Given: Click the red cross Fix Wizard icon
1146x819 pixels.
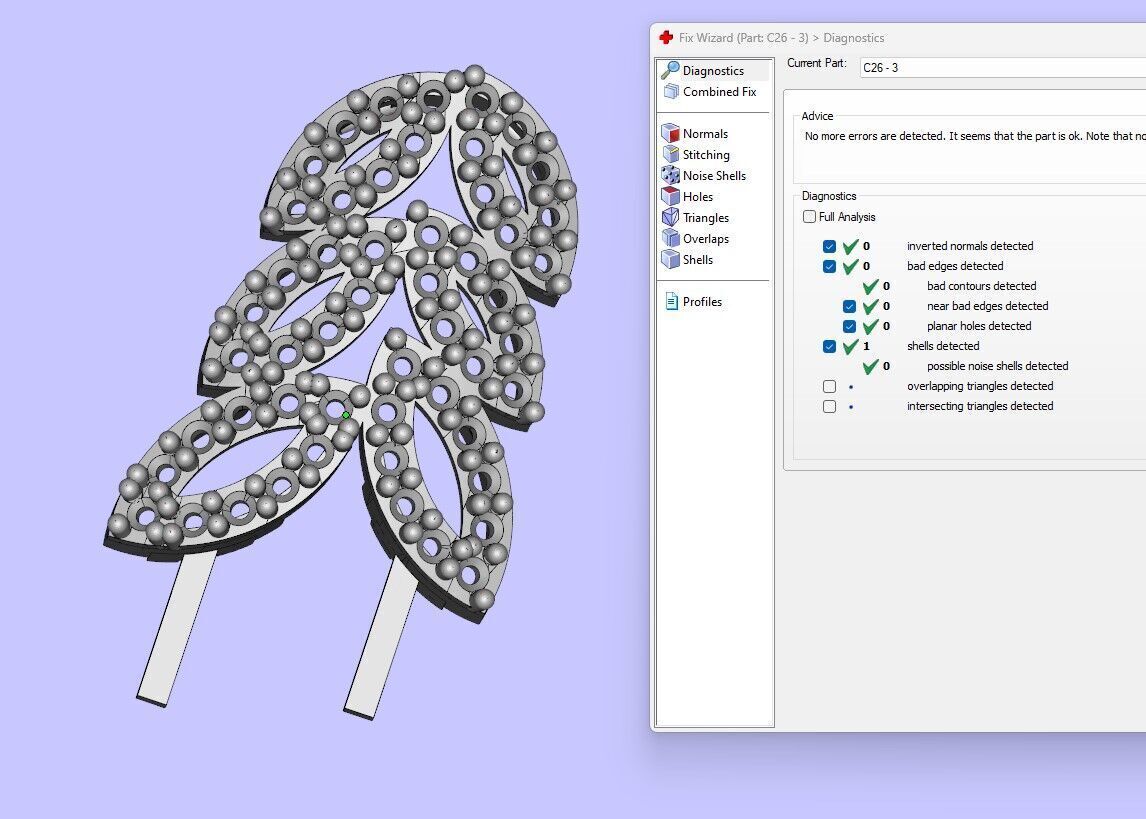Looking at the screenshot, I should click(666, 37).
